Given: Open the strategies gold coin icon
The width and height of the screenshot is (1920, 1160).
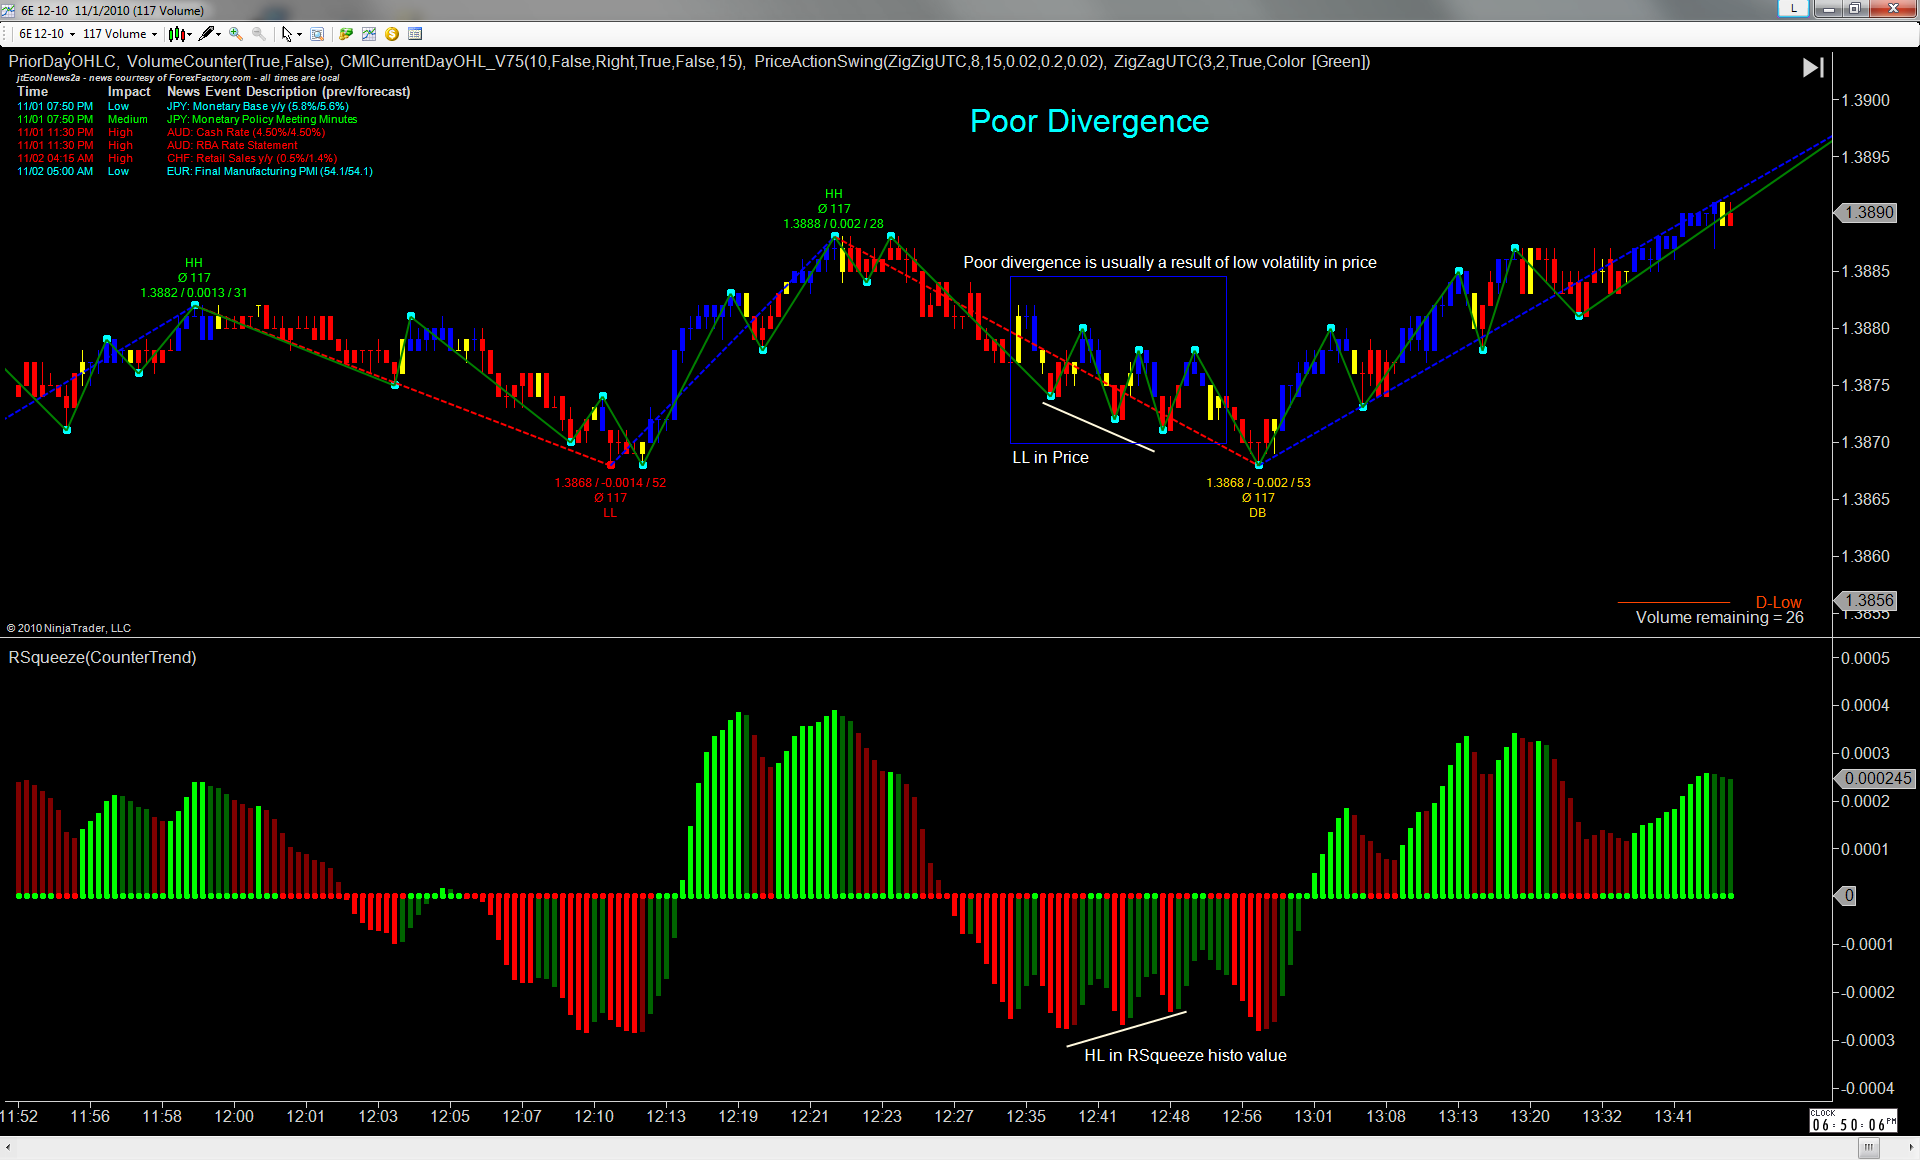Looking at the screenshot, I should [392, 34].
